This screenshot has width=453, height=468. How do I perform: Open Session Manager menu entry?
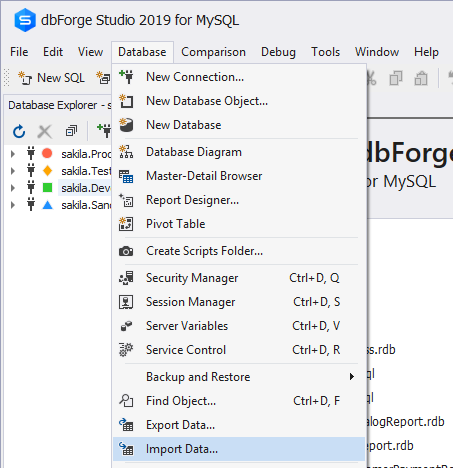239,302
